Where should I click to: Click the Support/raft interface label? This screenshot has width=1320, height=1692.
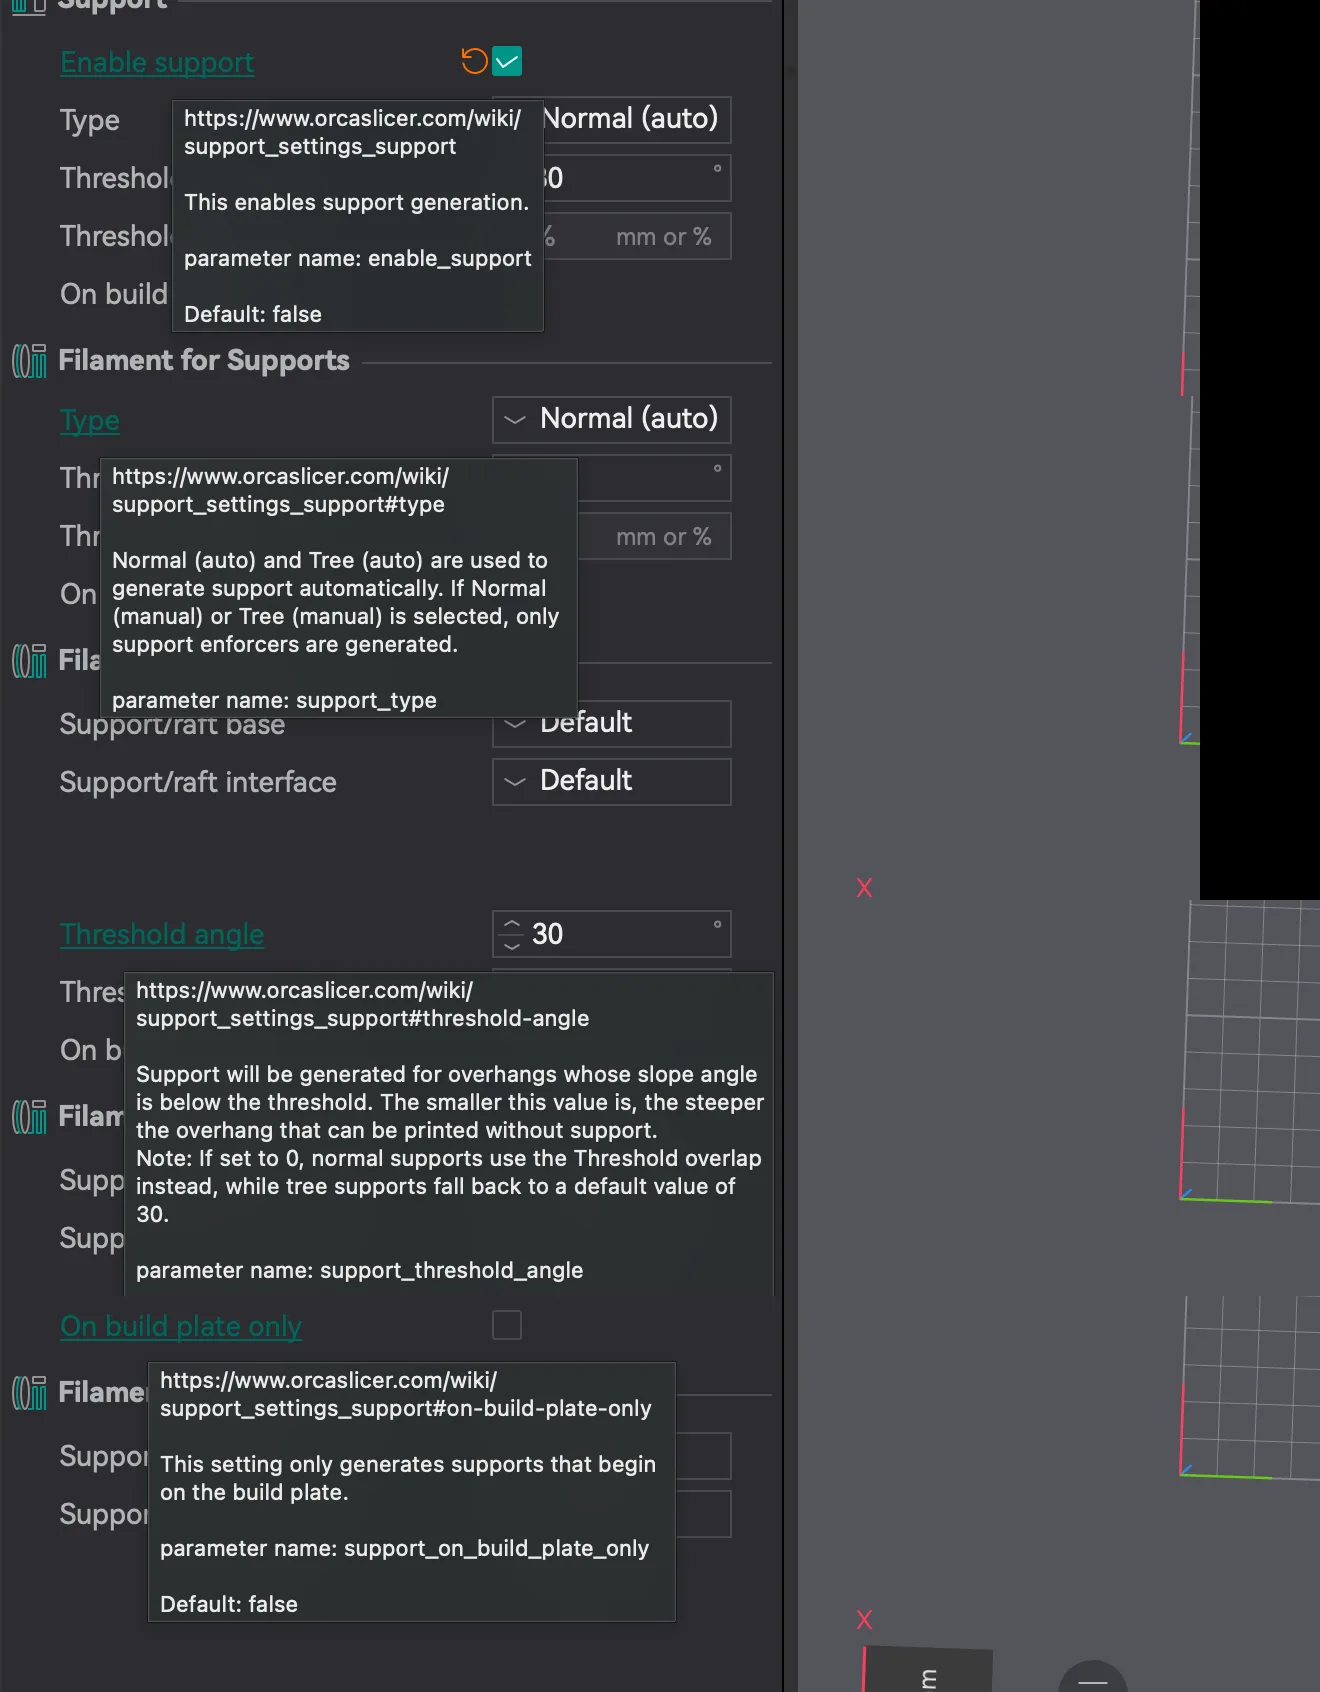198,782
